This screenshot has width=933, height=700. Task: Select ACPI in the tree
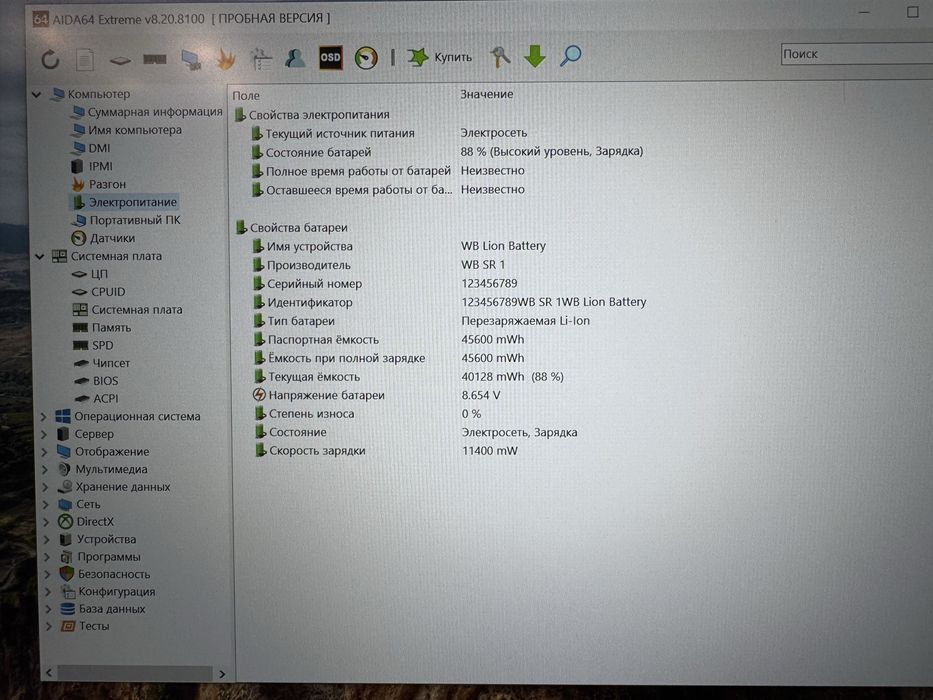pyautogui.click(x=96, y=398)
